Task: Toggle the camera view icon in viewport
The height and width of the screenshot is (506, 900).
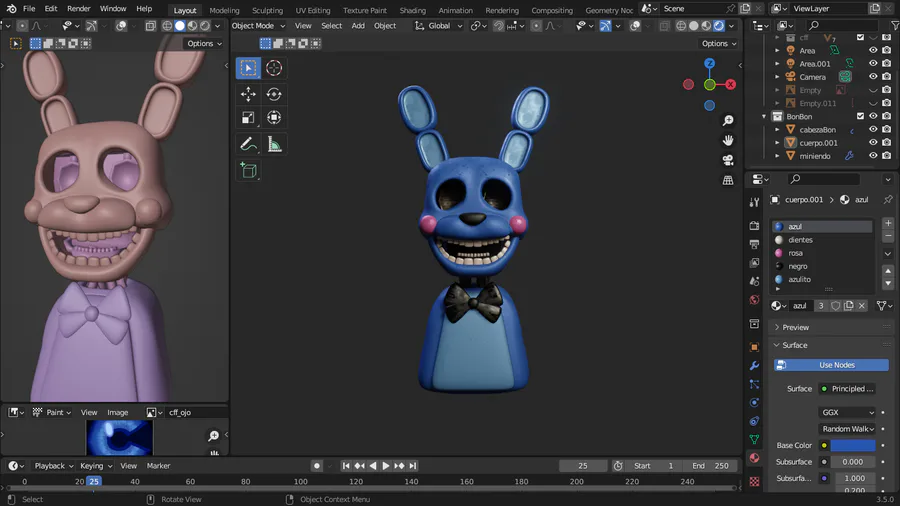Action: pos(728,160)
